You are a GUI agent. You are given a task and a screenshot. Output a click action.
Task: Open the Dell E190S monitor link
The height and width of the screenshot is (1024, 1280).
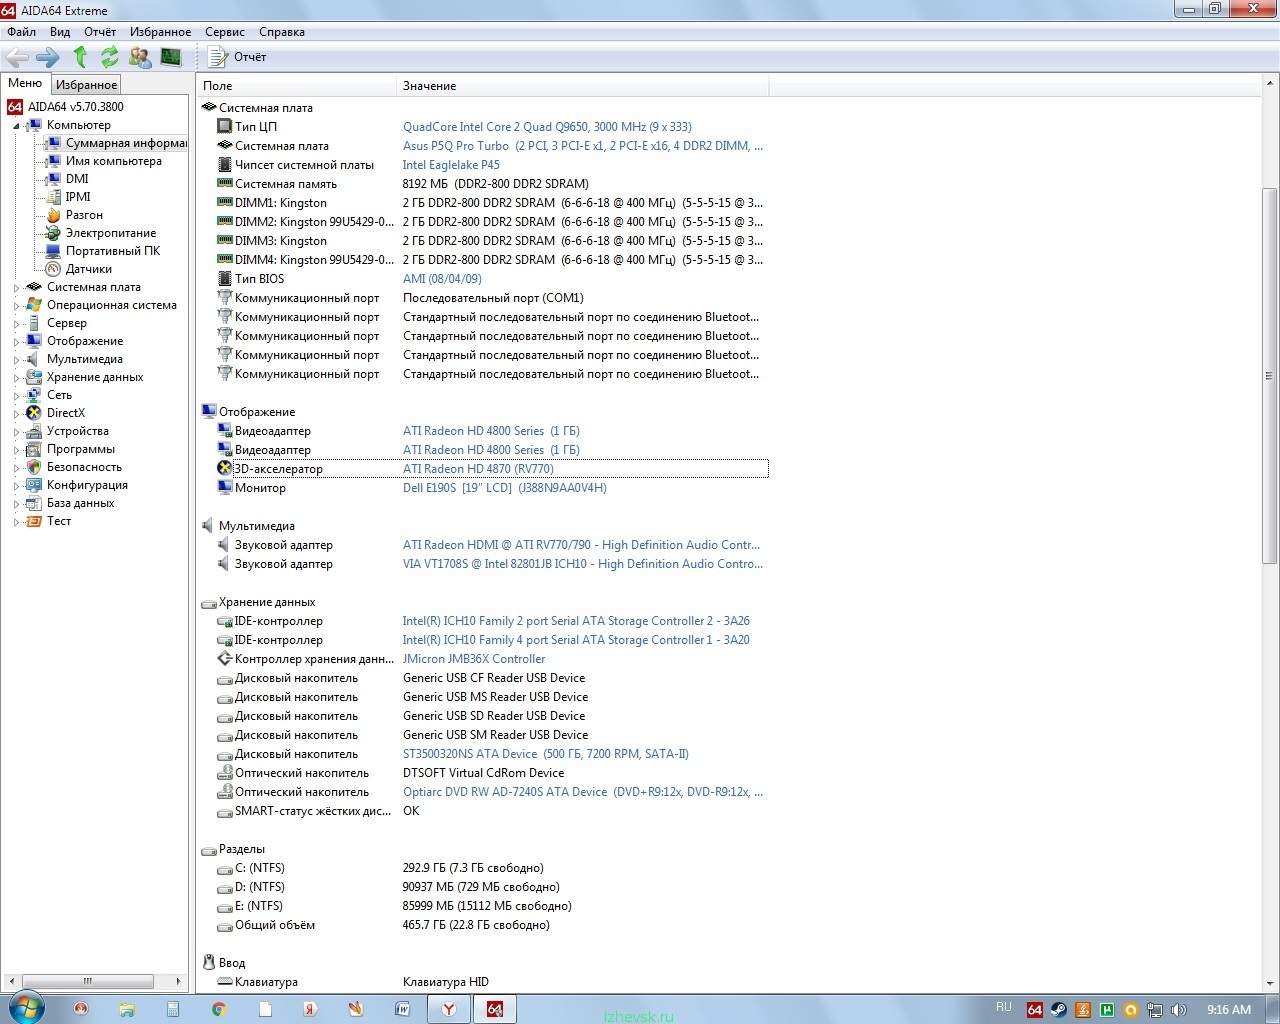click(x=504, y=488)
